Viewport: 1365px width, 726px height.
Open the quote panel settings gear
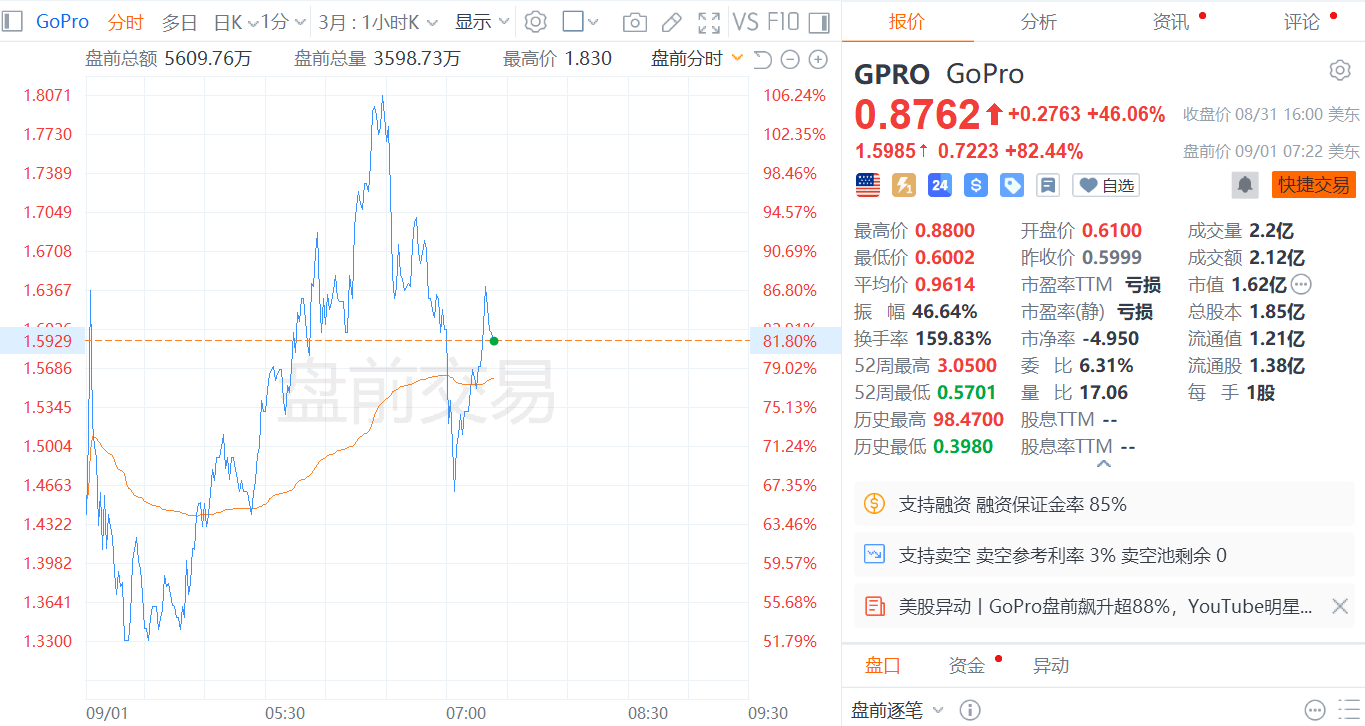tap(1340, 70)
